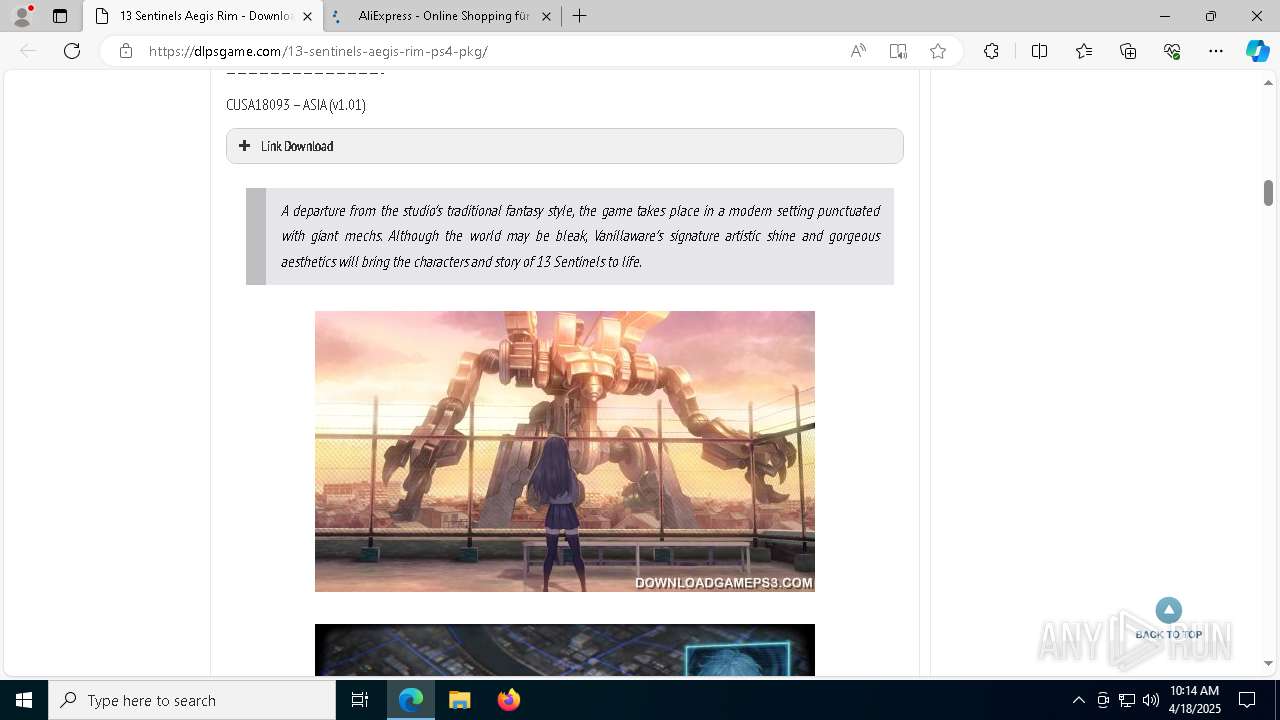Click the CUSA18093 – ASIA (v1.01) text

coord(296,105)
